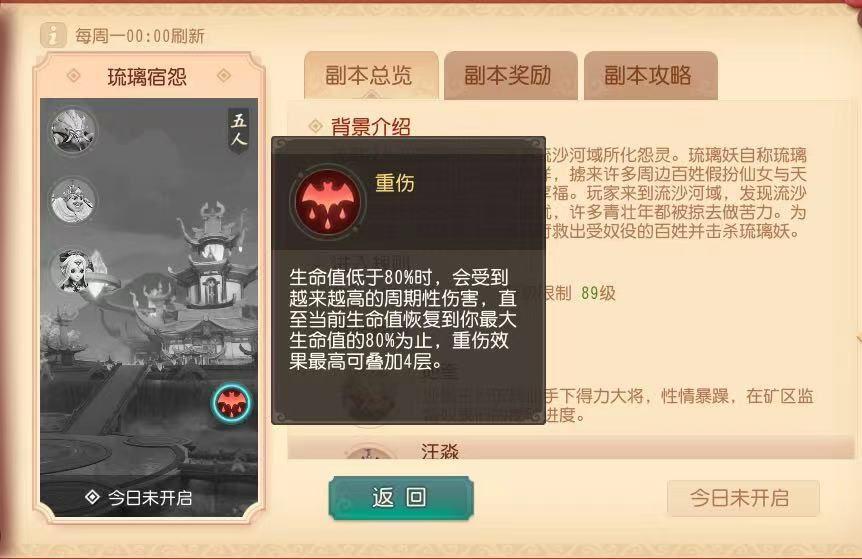Click the info icon beside weekly refresh text
Image resolution: width=862 pixels, height=559 pixels.
[53, 36]
